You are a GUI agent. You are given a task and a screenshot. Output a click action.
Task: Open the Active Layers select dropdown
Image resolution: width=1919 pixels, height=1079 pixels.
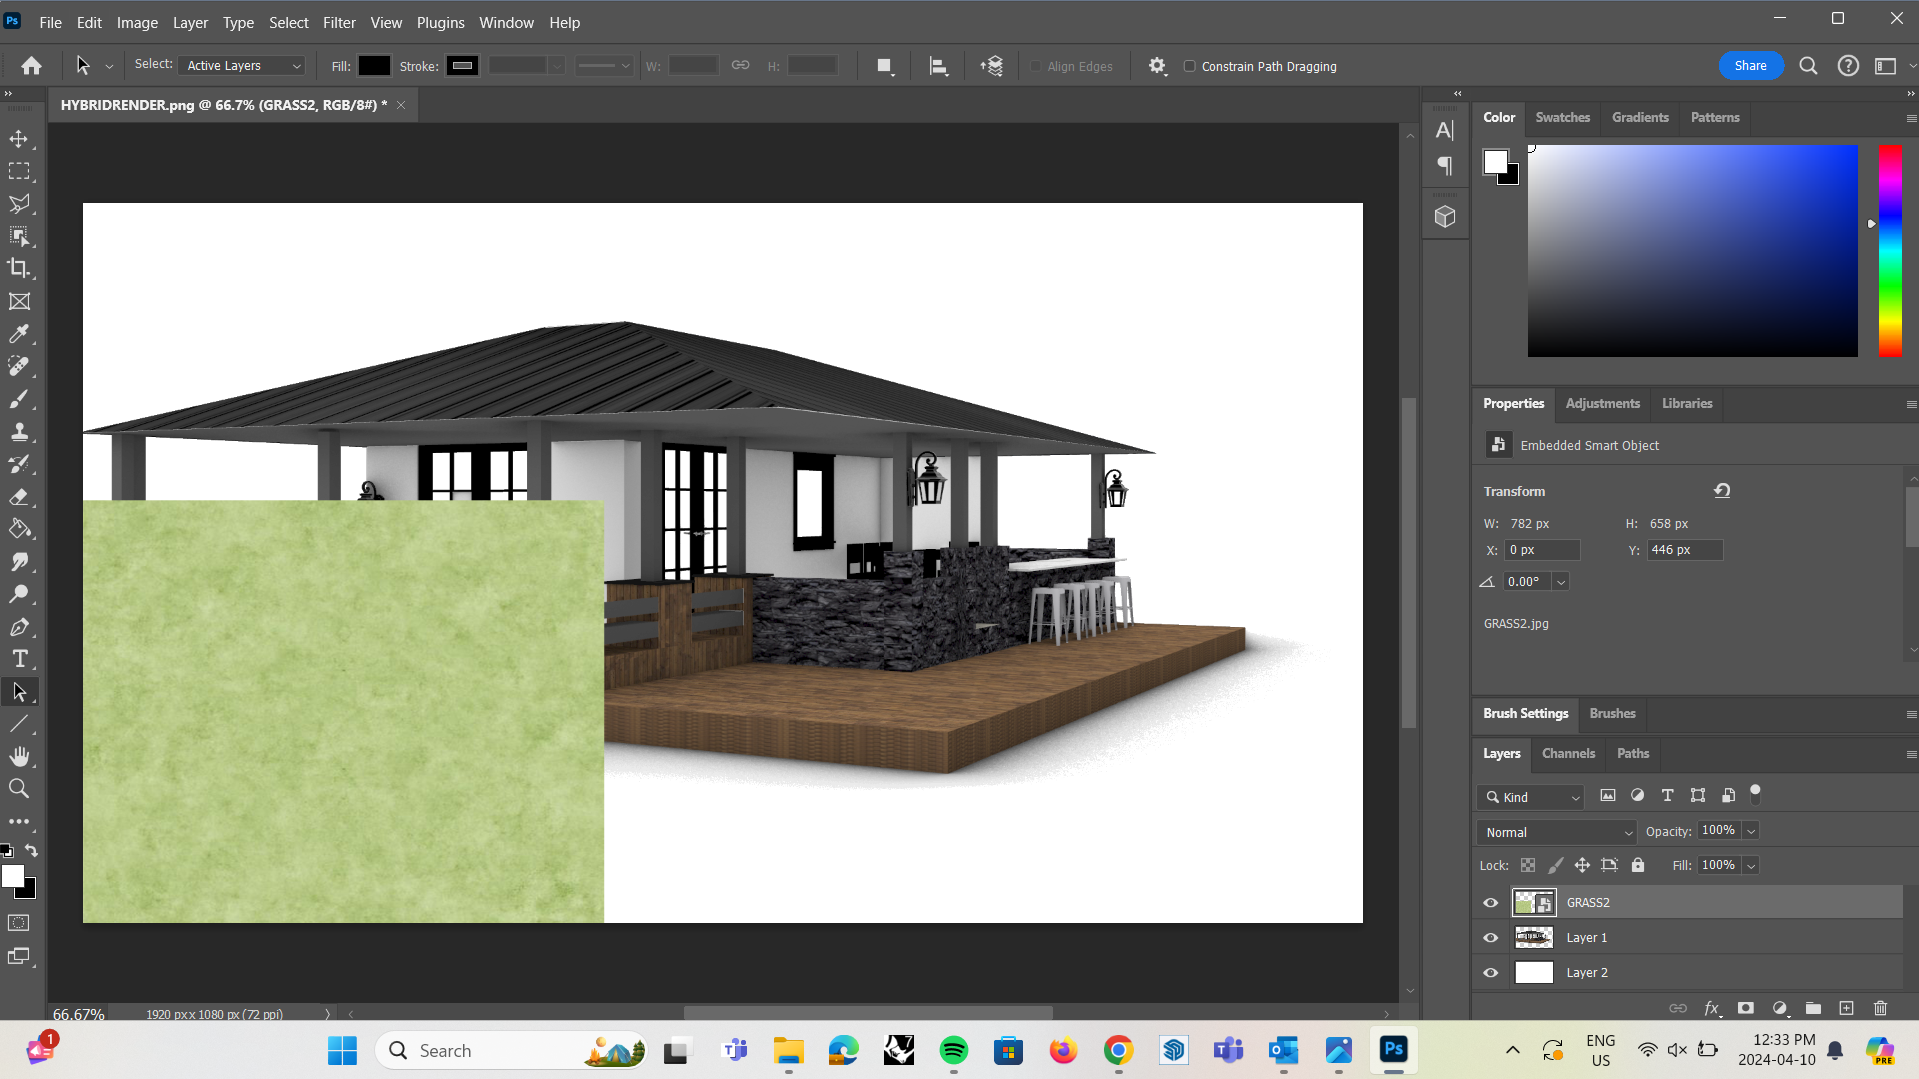click(242, 65)
